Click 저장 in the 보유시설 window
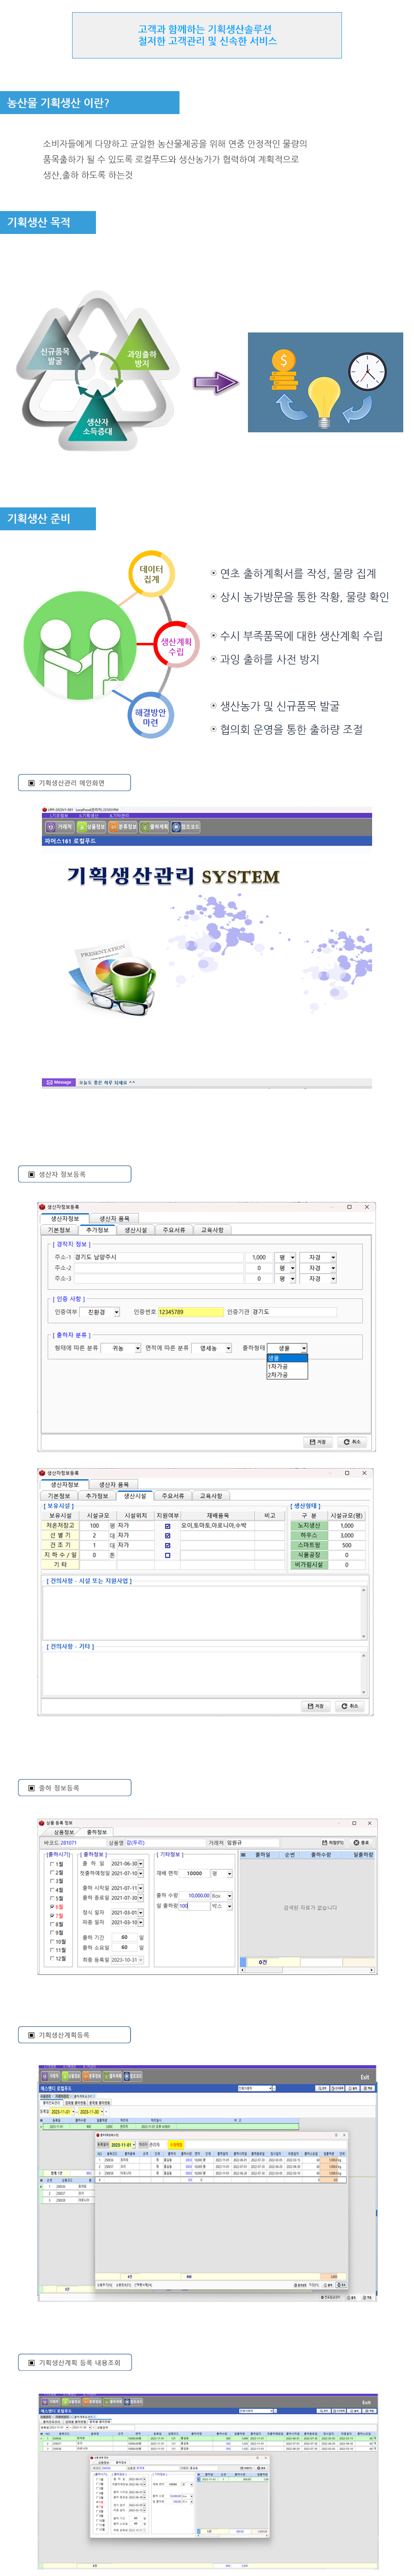414x2576 pixels. [317, 1706]
